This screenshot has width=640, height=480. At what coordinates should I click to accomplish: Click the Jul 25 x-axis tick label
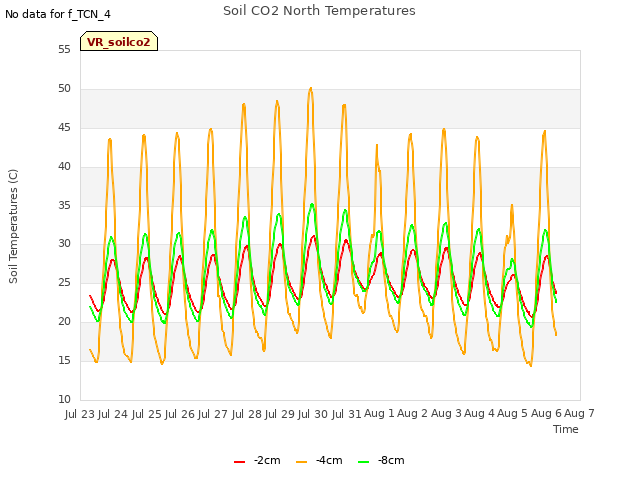tap(146, 414)
